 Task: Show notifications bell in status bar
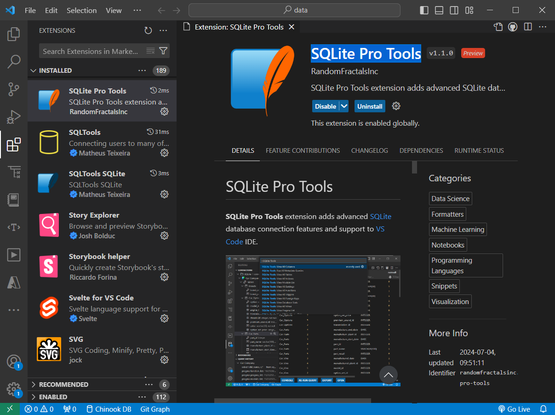[x=543, y=409]
